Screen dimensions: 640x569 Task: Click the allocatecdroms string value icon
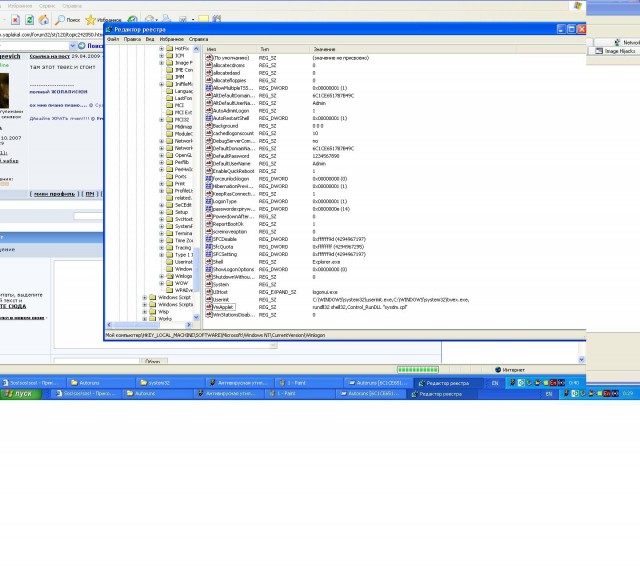209,65
